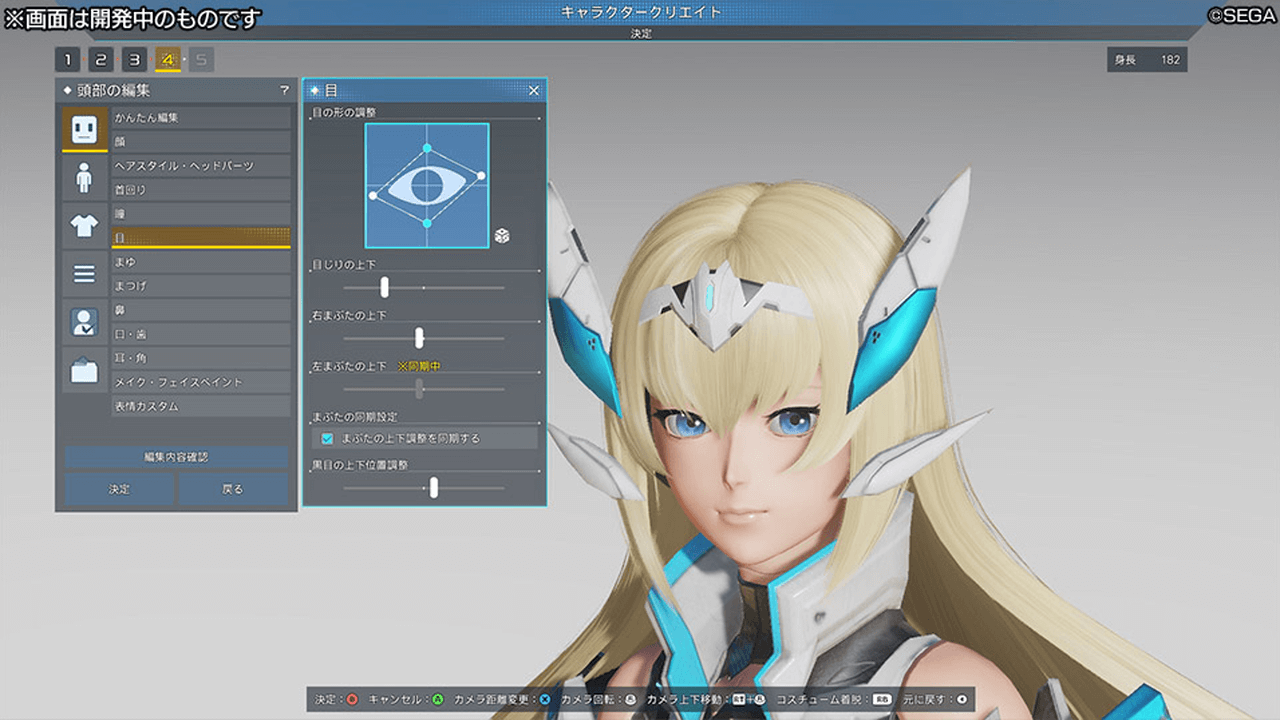Image resolution: width=1280 pixels, height=720 pixels.
Task: Switch to step 1 tab
Action: [67, 59]
